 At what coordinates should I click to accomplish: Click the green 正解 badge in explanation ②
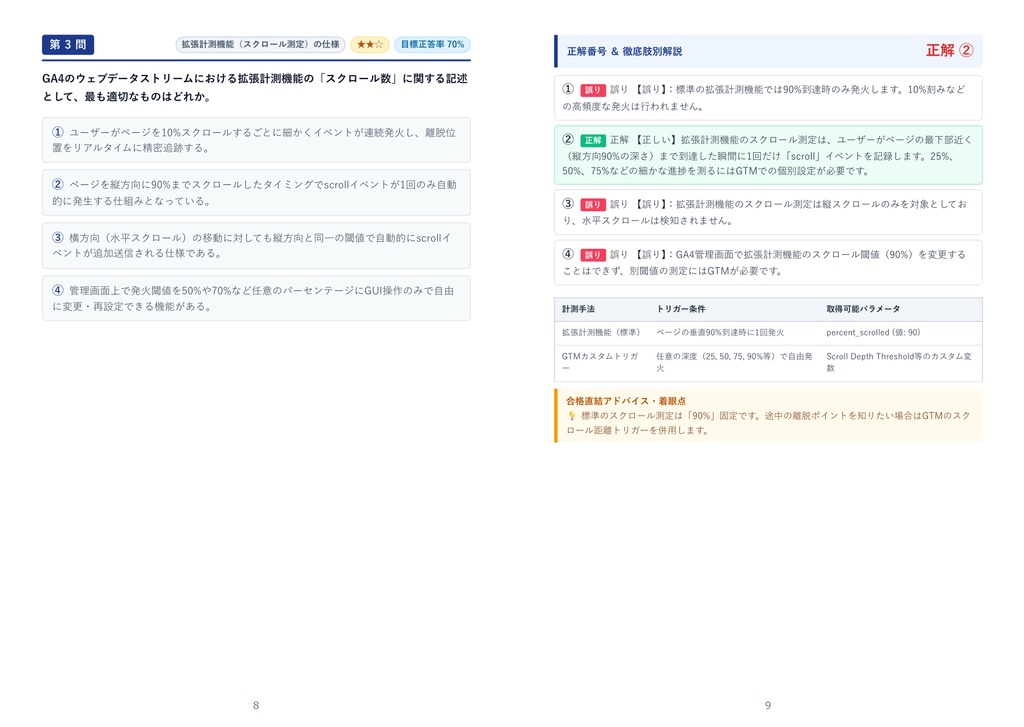pyautogui.click(x=593, y=140)
